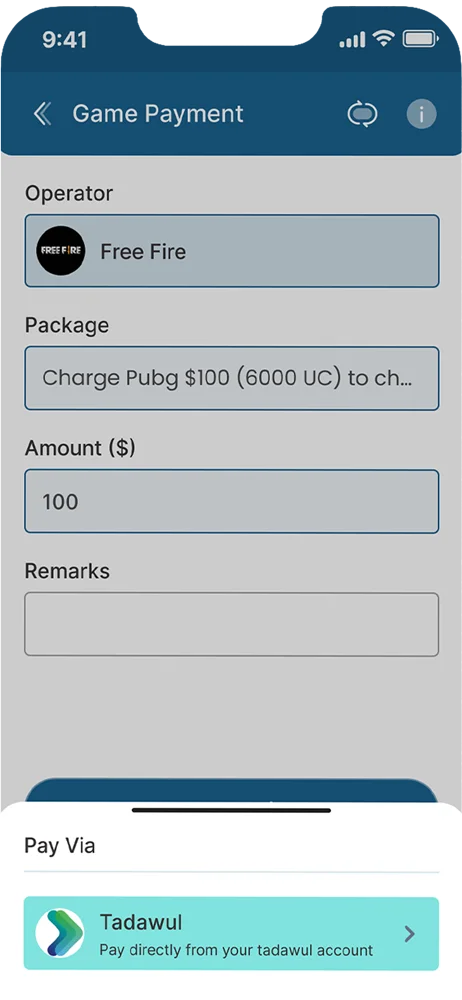The image size is (462, 1000).
Task: Focus the Amount ($) field showing 100
Action: coord(232,501)
